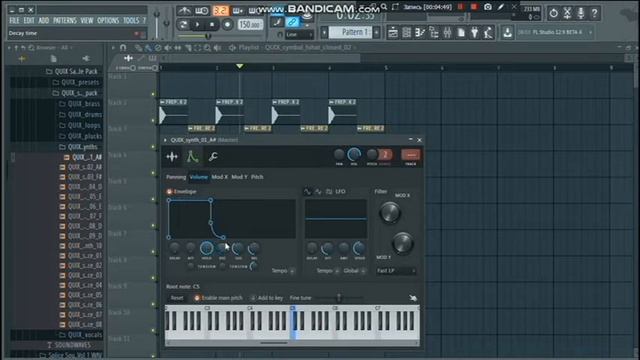This screenshot has height=360, width=640.
Task: Open the ADD menu
Action: 44,20
